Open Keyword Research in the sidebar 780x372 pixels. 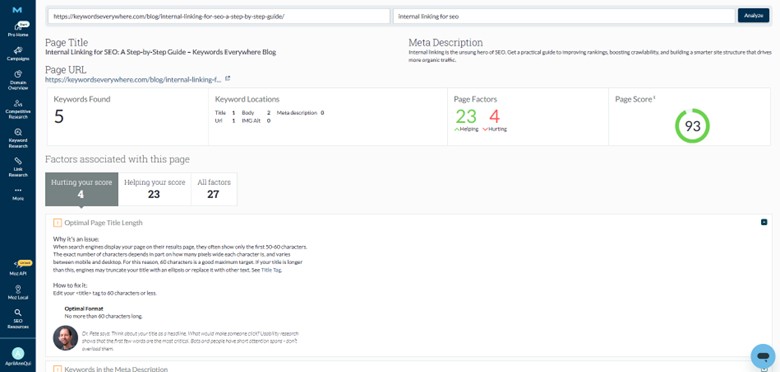[x=17, y=138]
